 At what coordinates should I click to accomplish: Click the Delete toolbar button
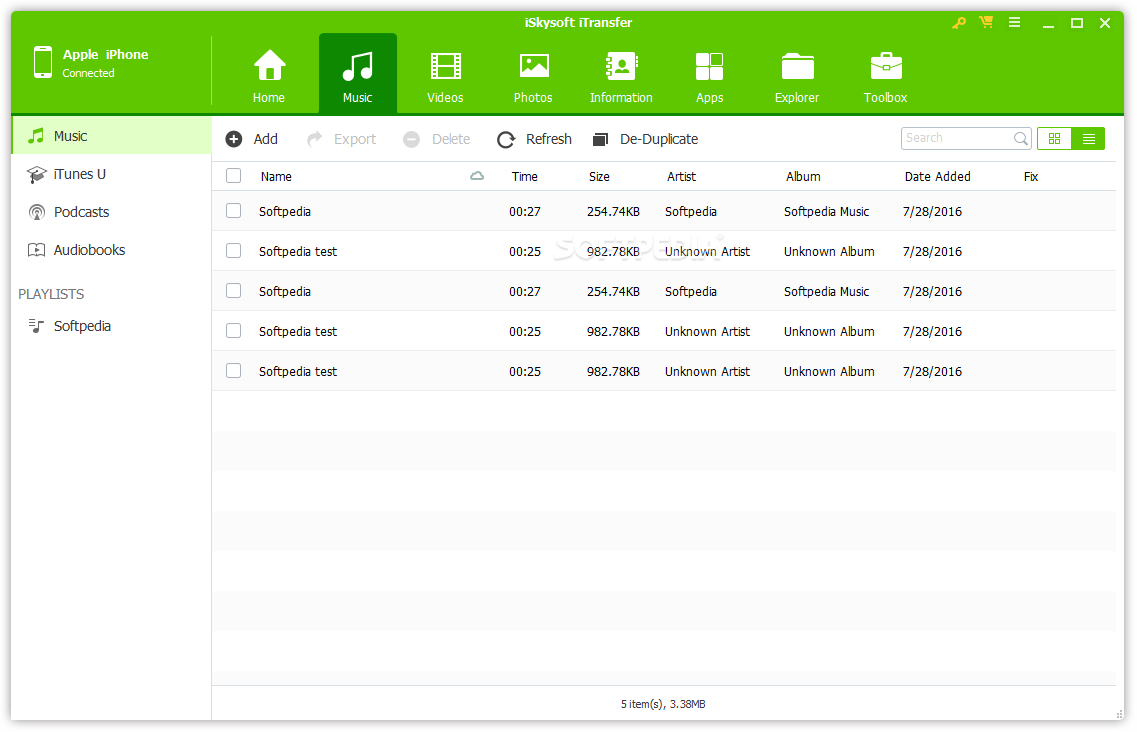pos(437,139)
